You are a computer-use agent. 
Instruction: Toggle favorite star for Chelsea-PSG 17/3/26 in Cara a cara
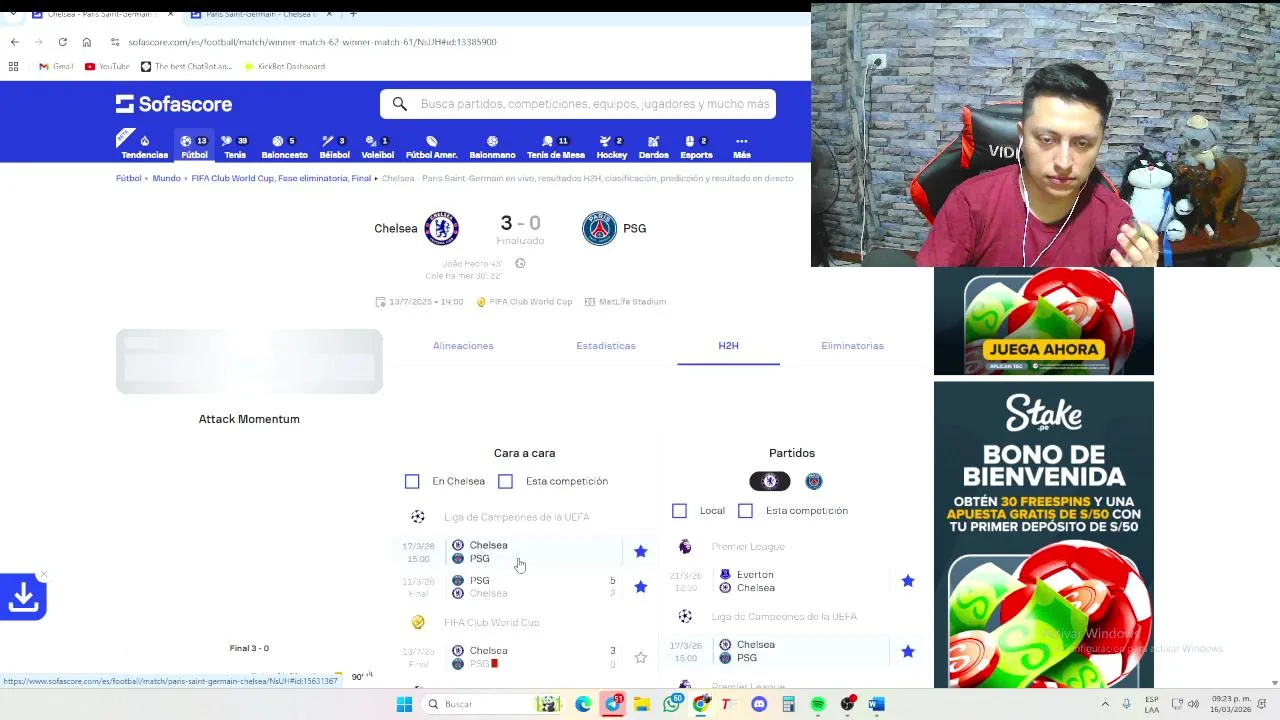coord(640,551)
